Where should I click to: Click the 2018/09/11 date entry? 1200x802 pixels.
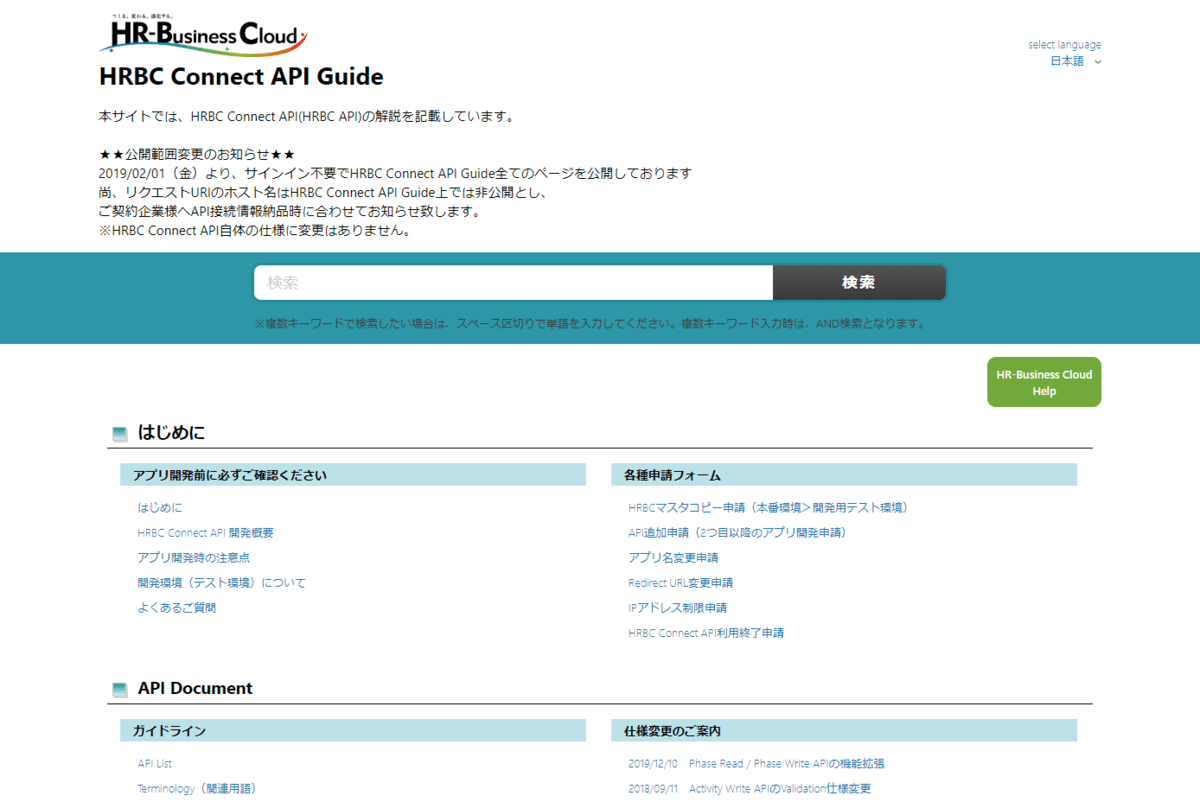[x=653, y=789]
